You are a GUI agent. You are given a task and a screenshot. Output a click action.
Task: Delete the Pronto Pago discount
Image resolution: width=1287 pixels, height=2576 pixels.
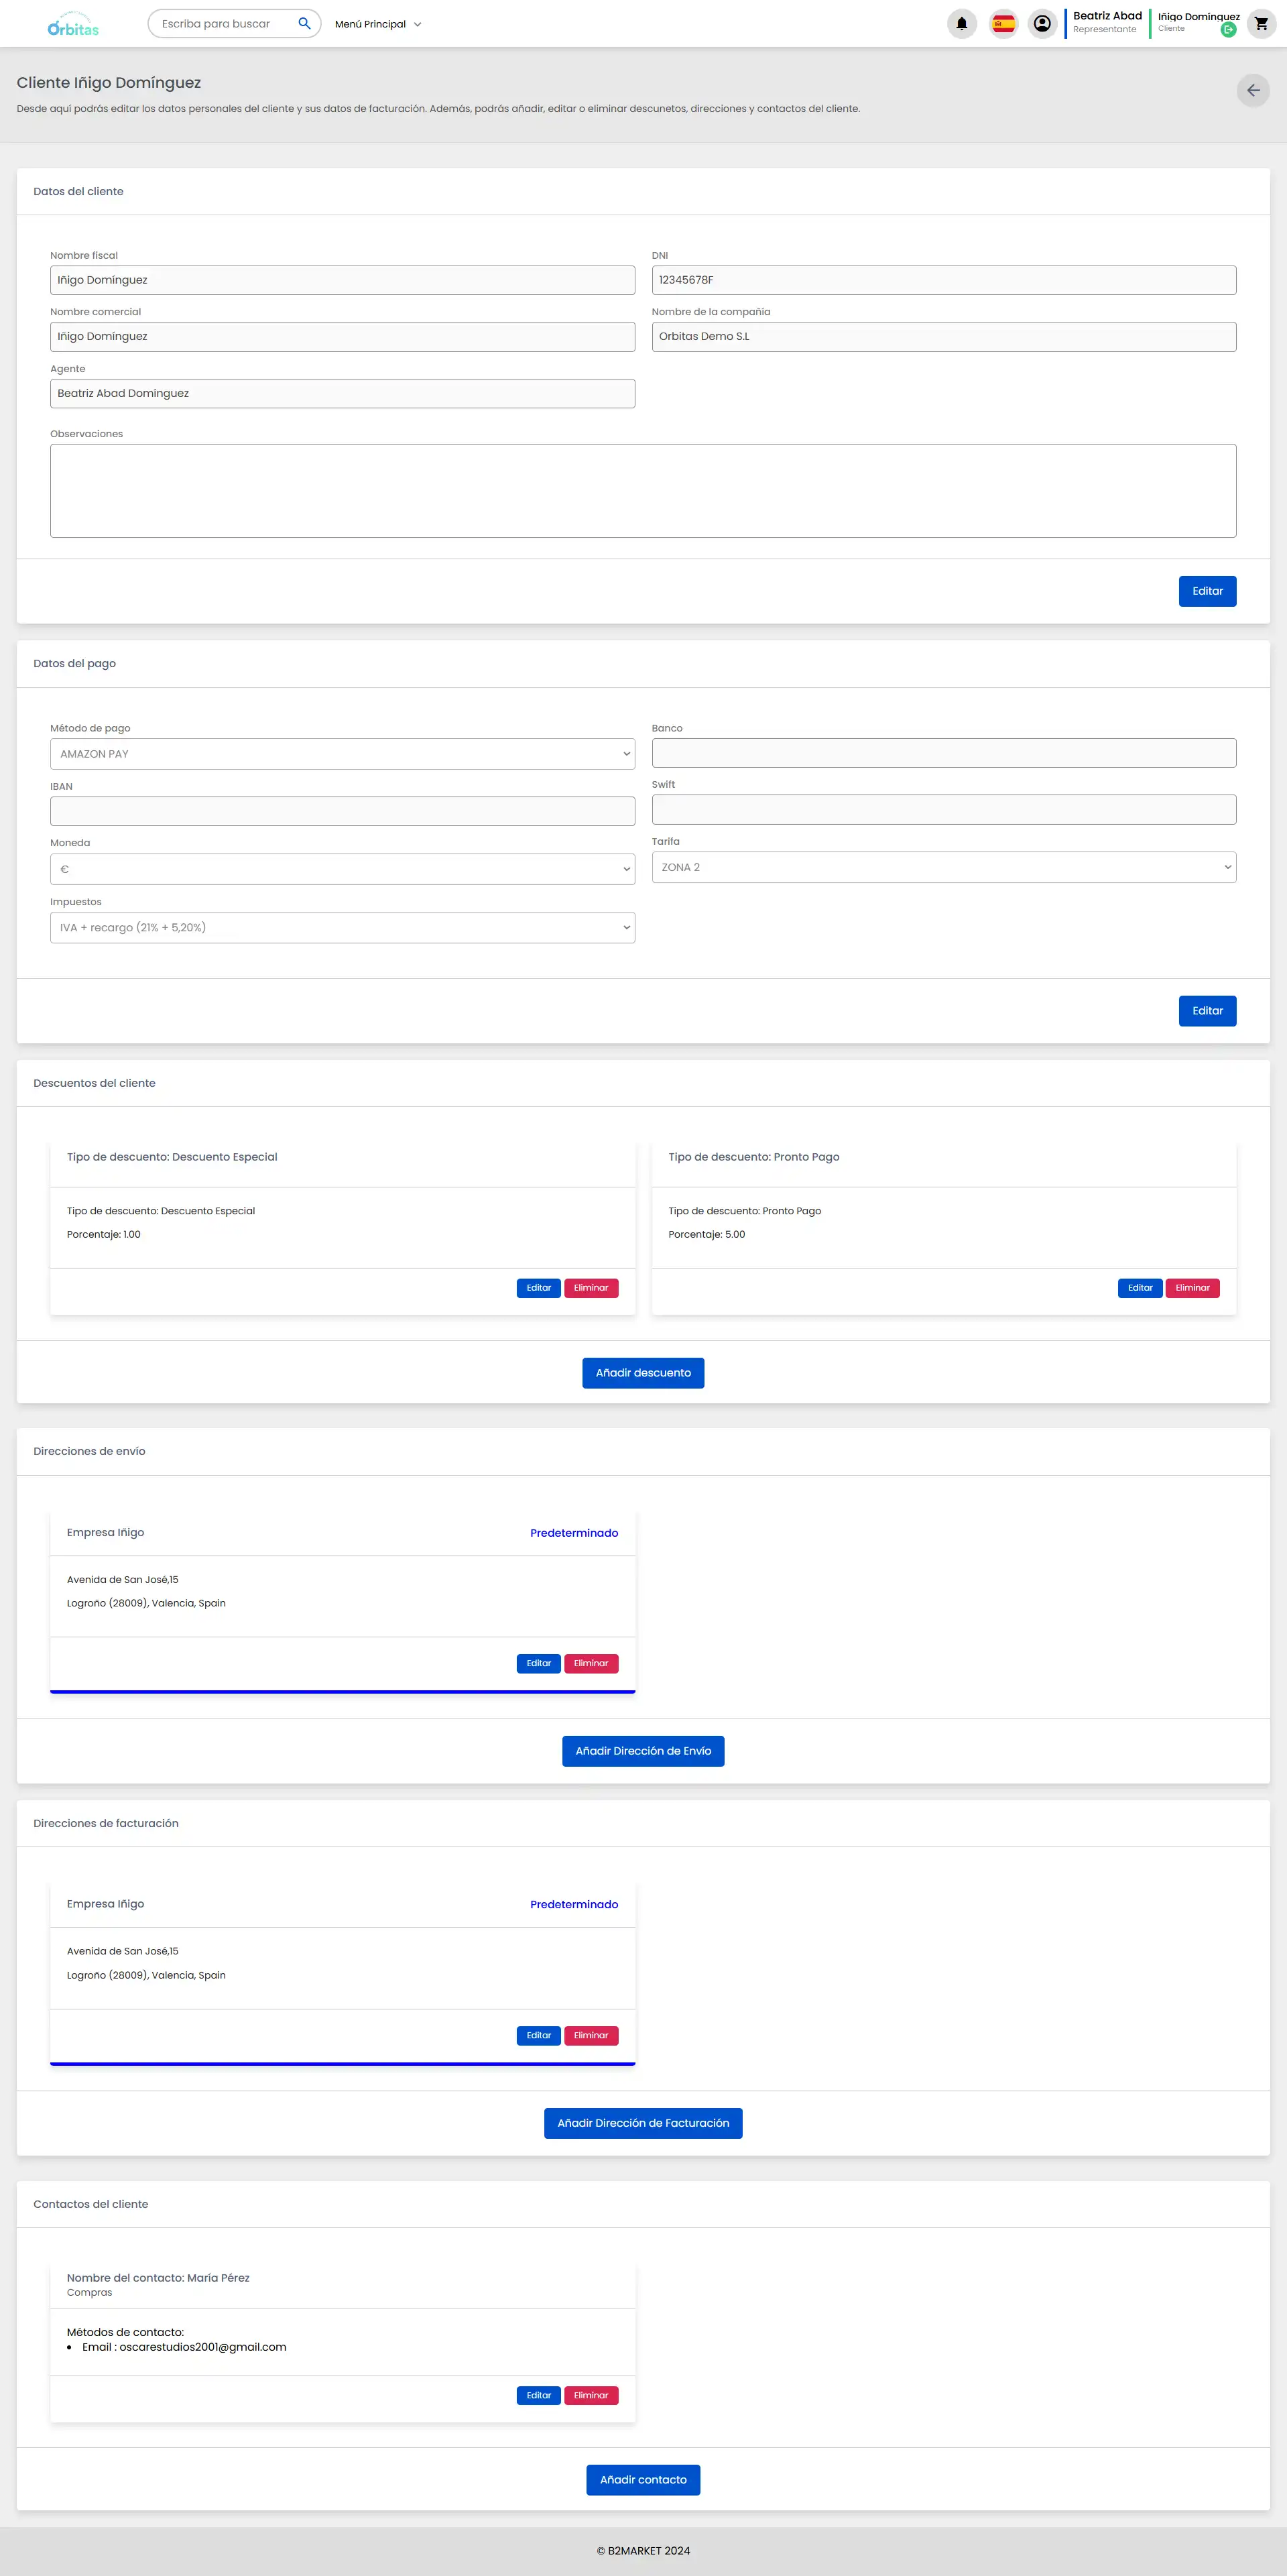coord(1192,1288)
